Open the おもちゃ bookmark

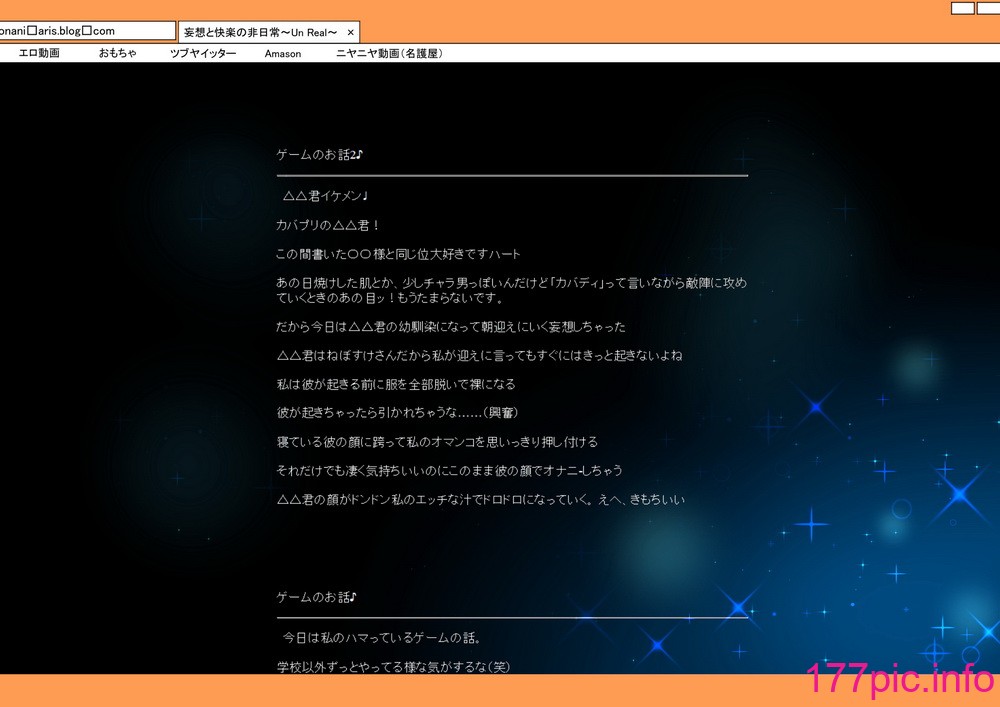[x=117, y=54]
